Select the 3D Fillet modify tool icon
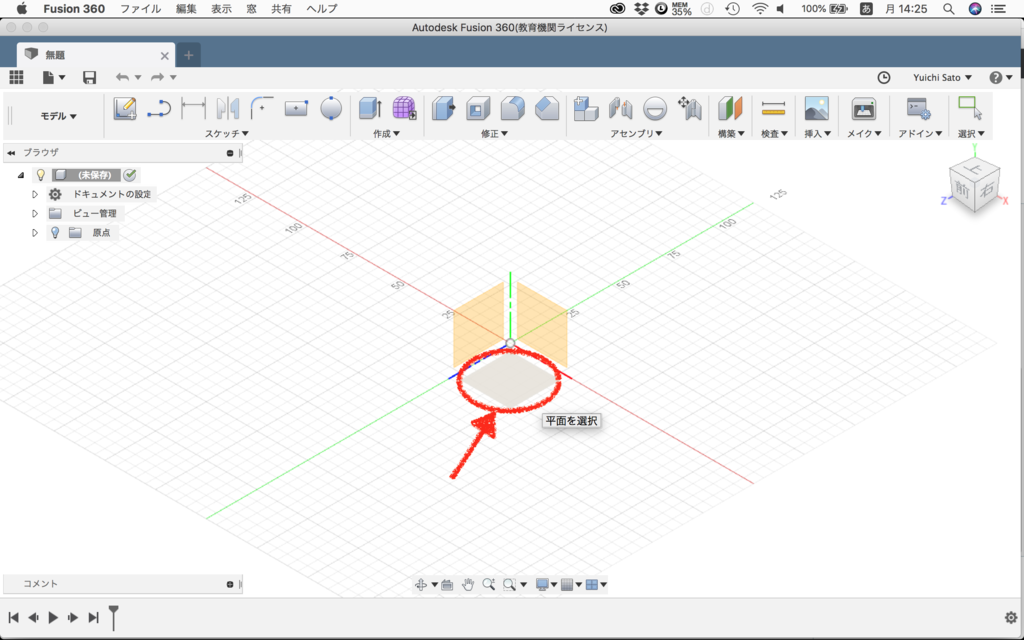1024x640 pixels. [513, 108]
